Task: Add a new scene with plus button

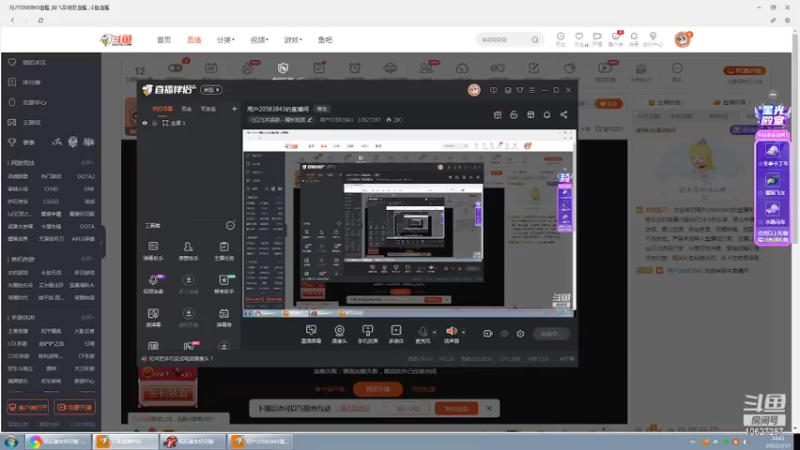Action: [x=234, y=109]
